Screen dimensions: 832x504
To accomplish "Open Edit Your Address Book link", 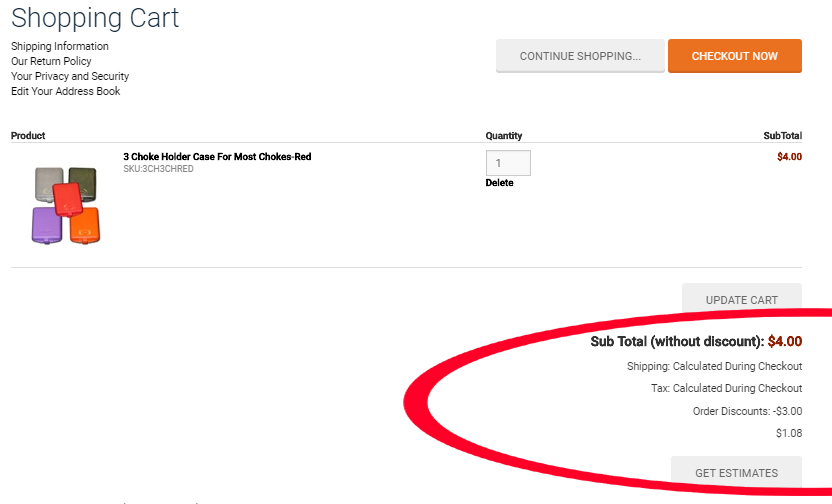I will click(x=65, y=91).
